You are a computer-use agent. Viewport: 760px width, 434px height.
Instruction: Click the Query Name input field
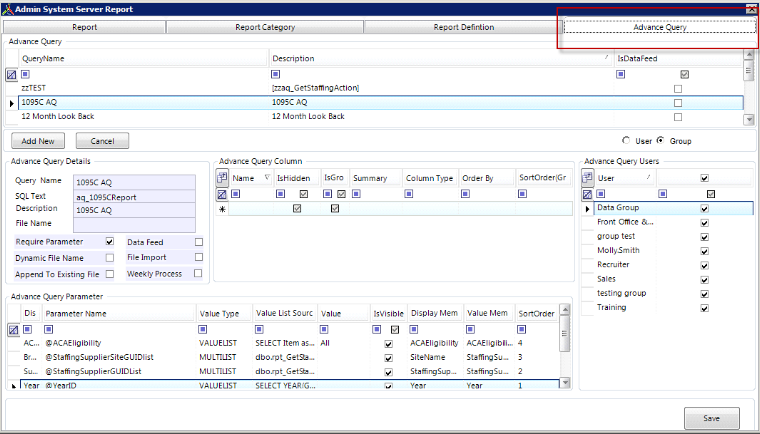click(134, 182)
